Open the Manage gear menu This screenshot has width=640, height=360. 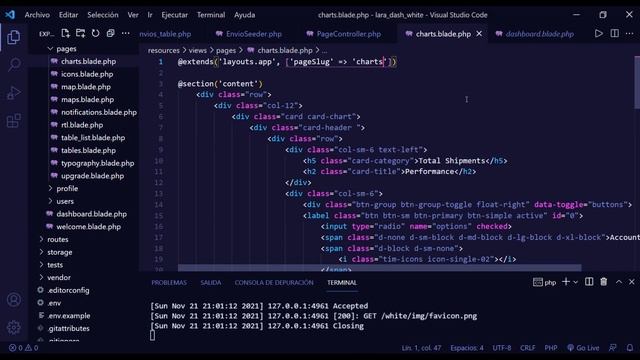point(14,327)
